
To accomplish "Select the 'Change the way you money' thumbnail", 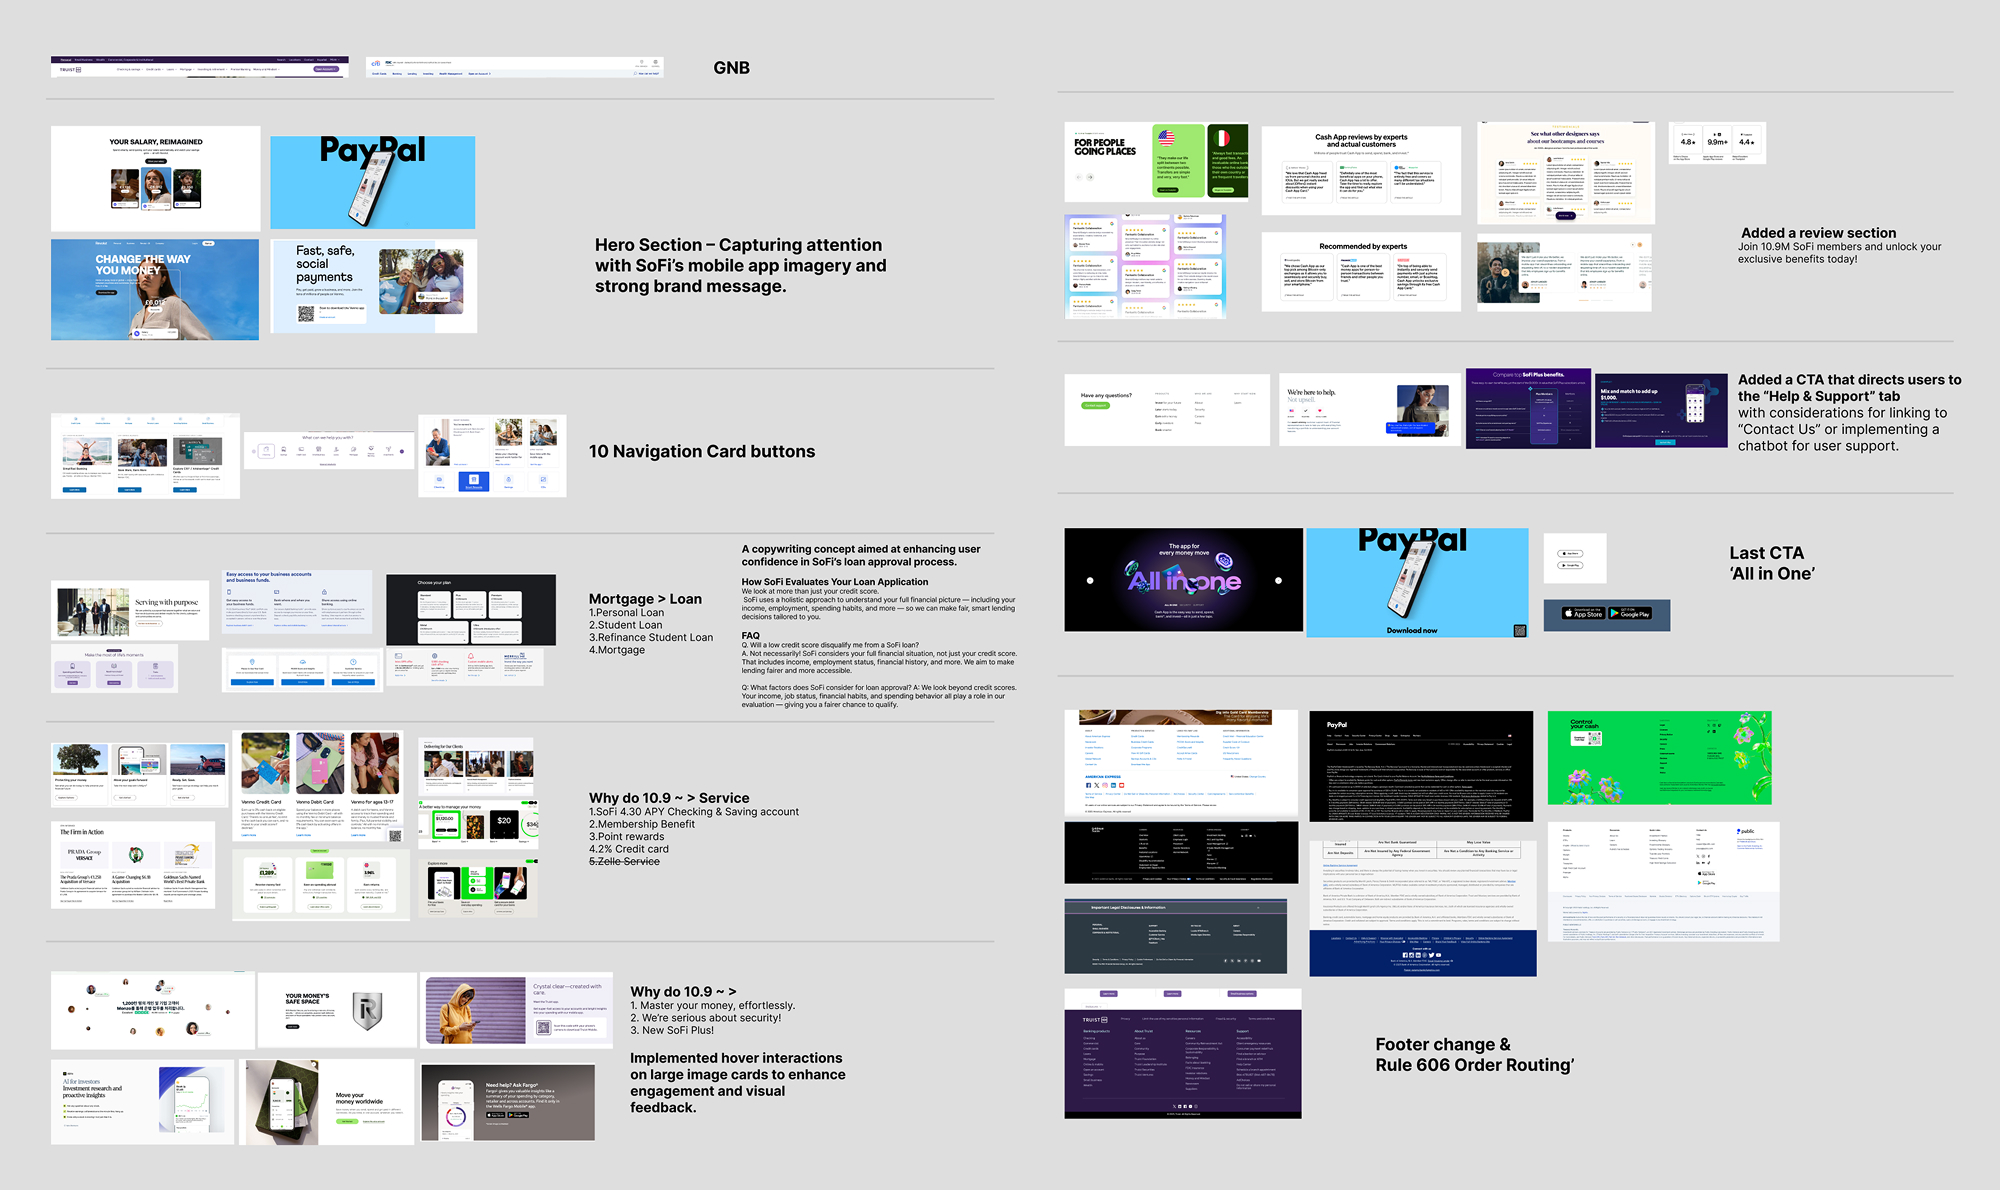I will point(155,289).
